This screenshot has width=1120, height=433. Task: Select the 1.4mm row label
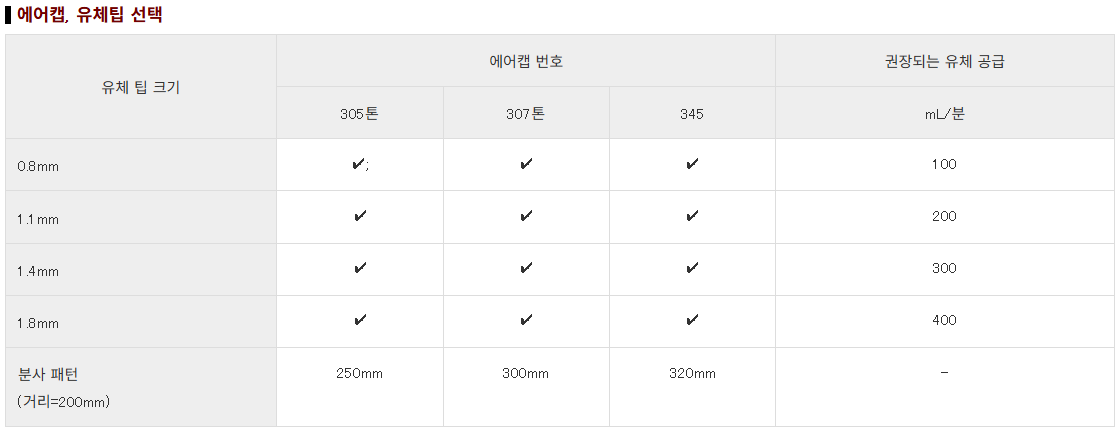point(38,271)
